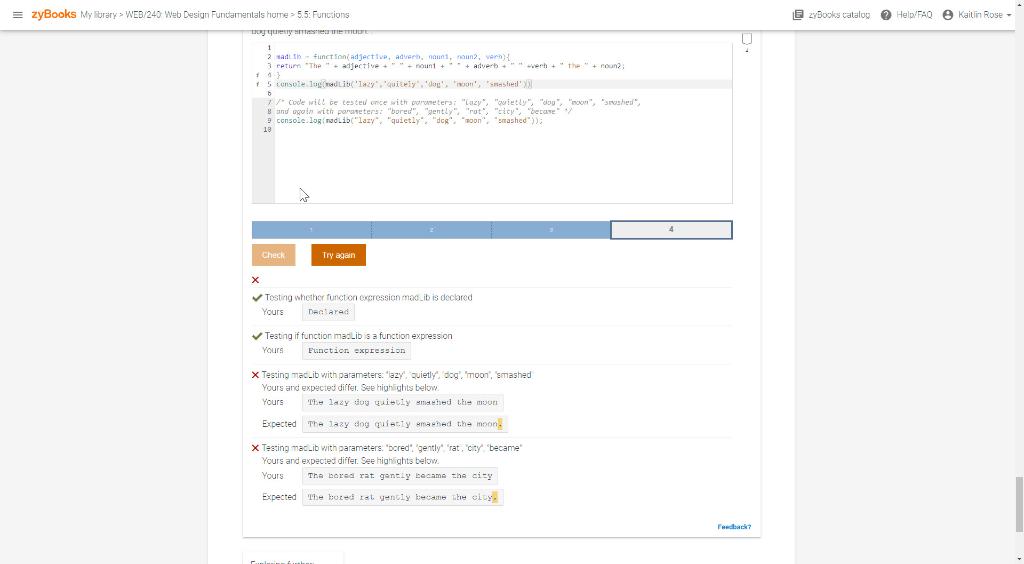
Task: Select level 4 in the progress bar
Action: (671, 230)
